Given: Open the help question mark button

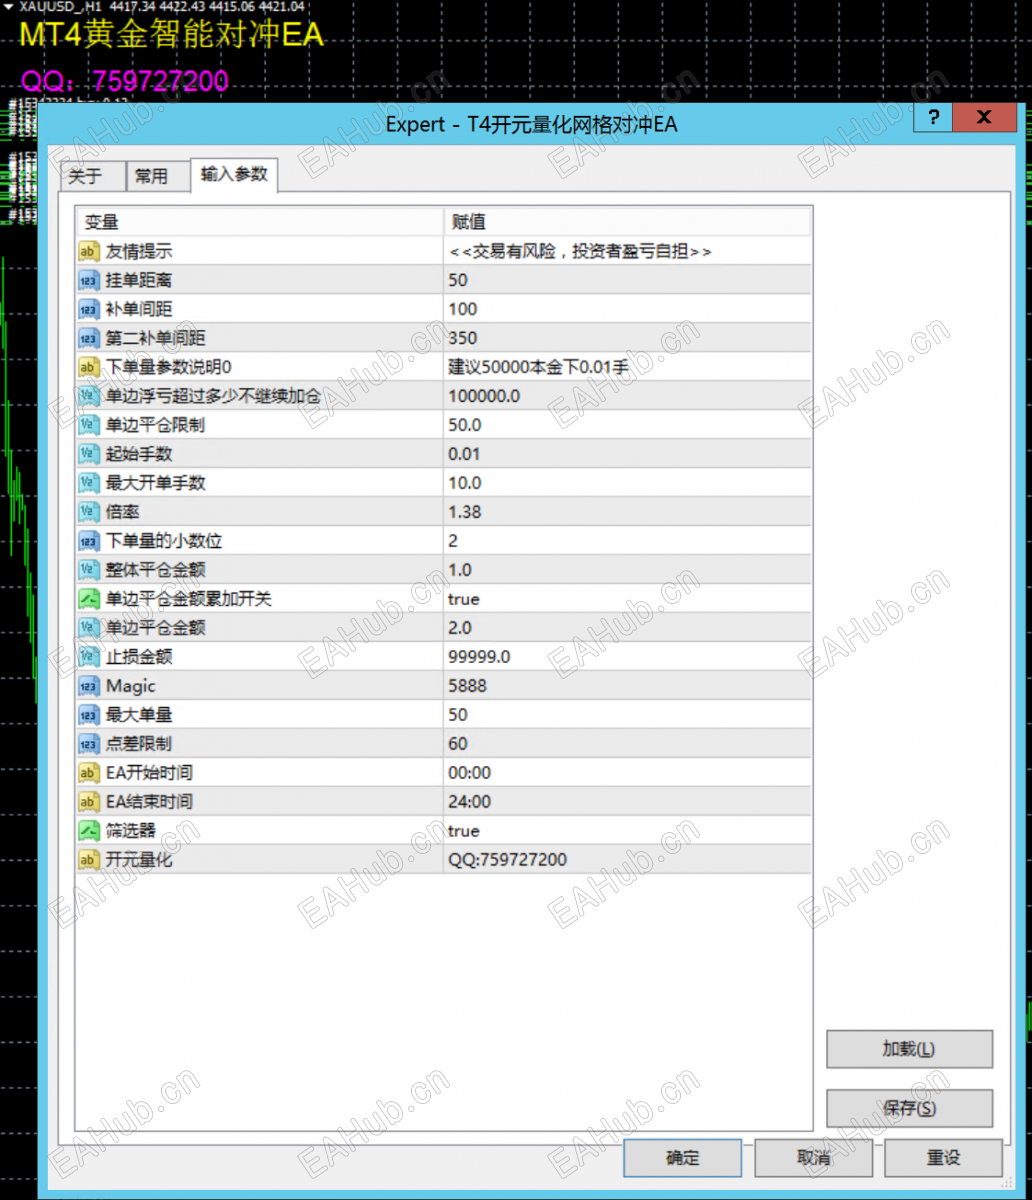Looking at the screenshot, I should [932, 117].
